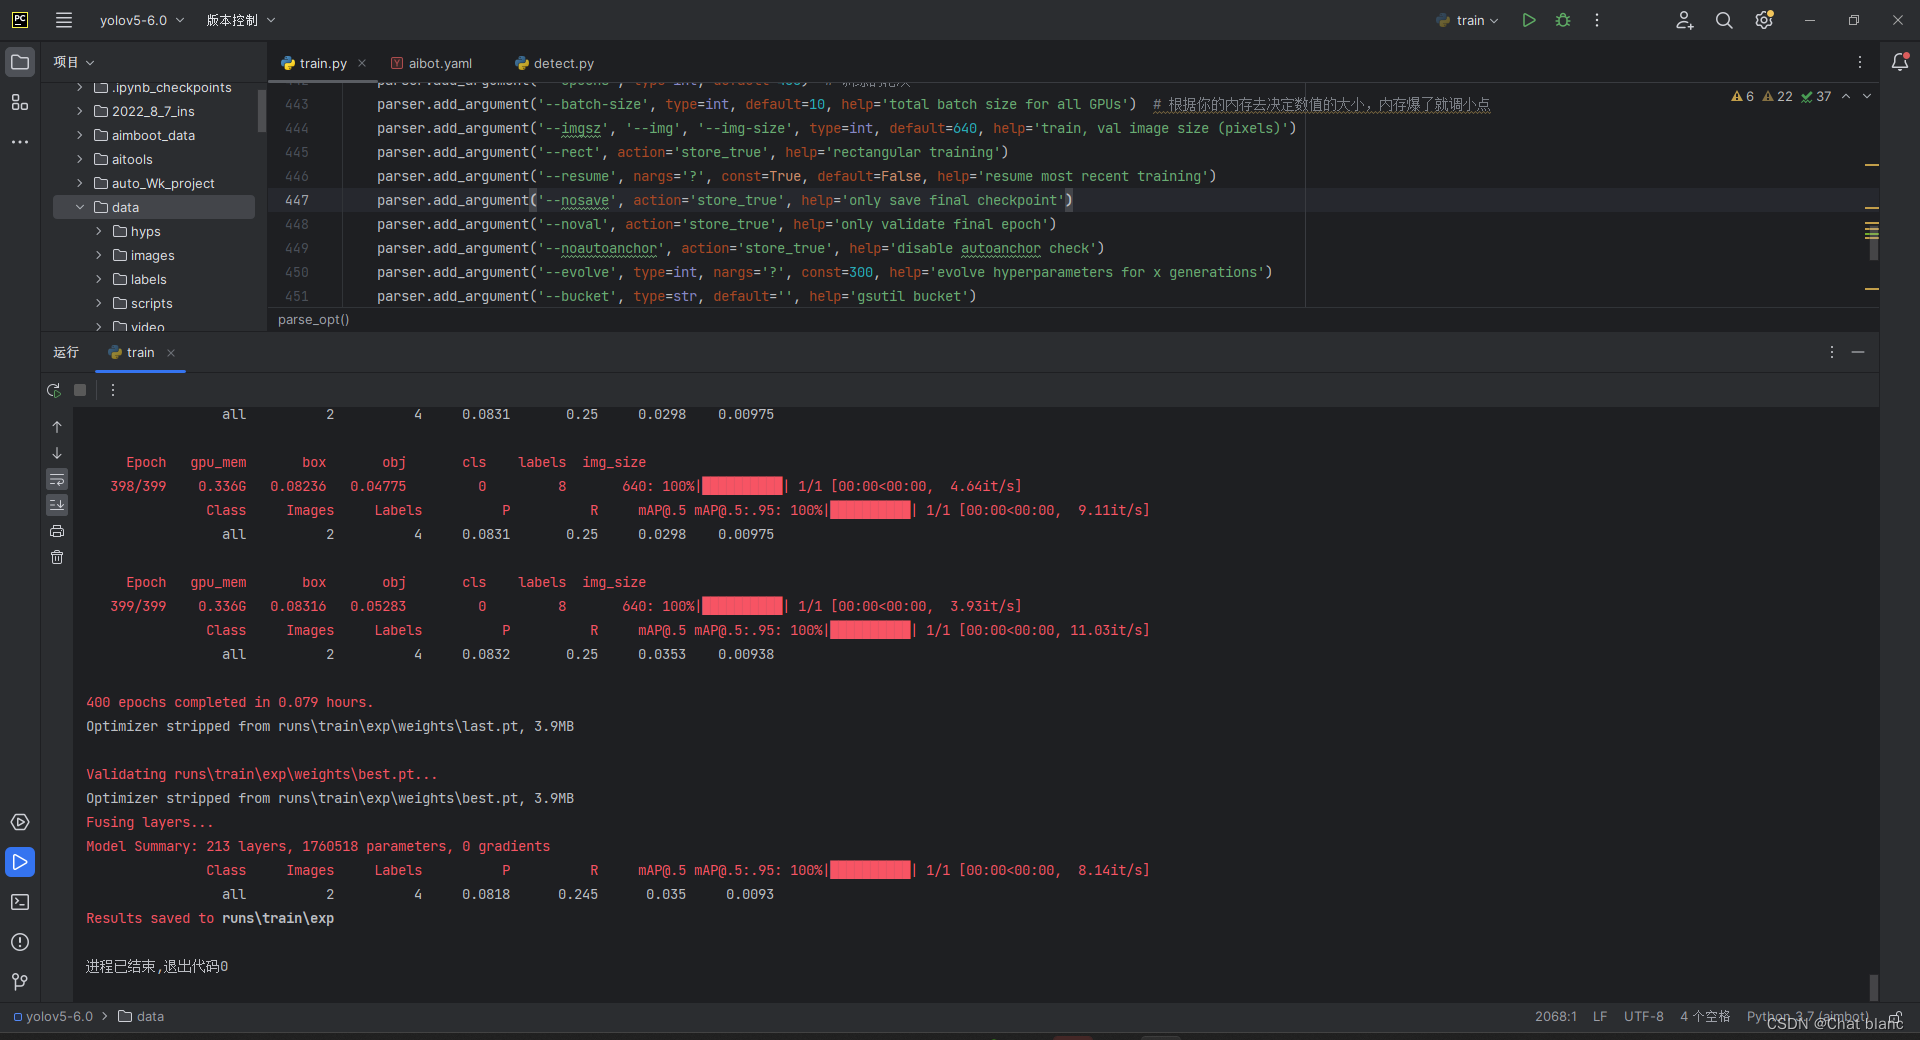Screen dimensions: 1920x1040
Task: Open Code With Me user icon
Action: 1684,20
